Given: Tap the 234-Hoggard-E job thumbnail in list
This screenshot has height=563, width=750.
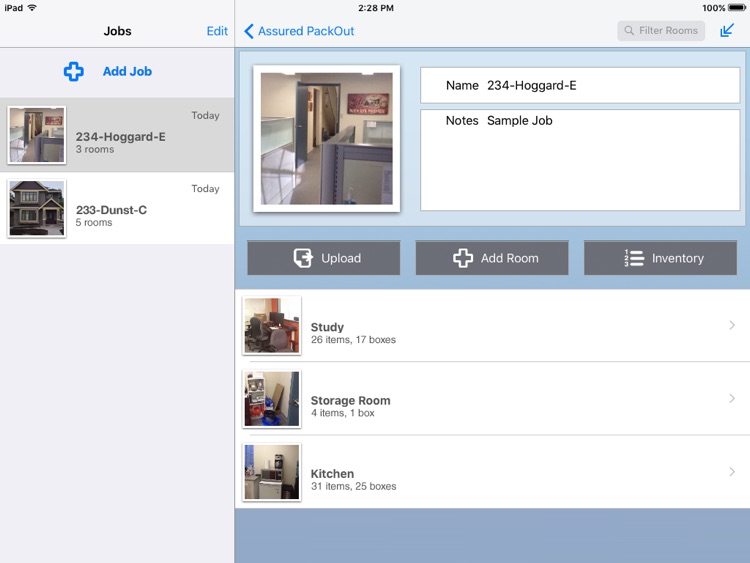Looking at the screenshot, I should click(37, 135).
